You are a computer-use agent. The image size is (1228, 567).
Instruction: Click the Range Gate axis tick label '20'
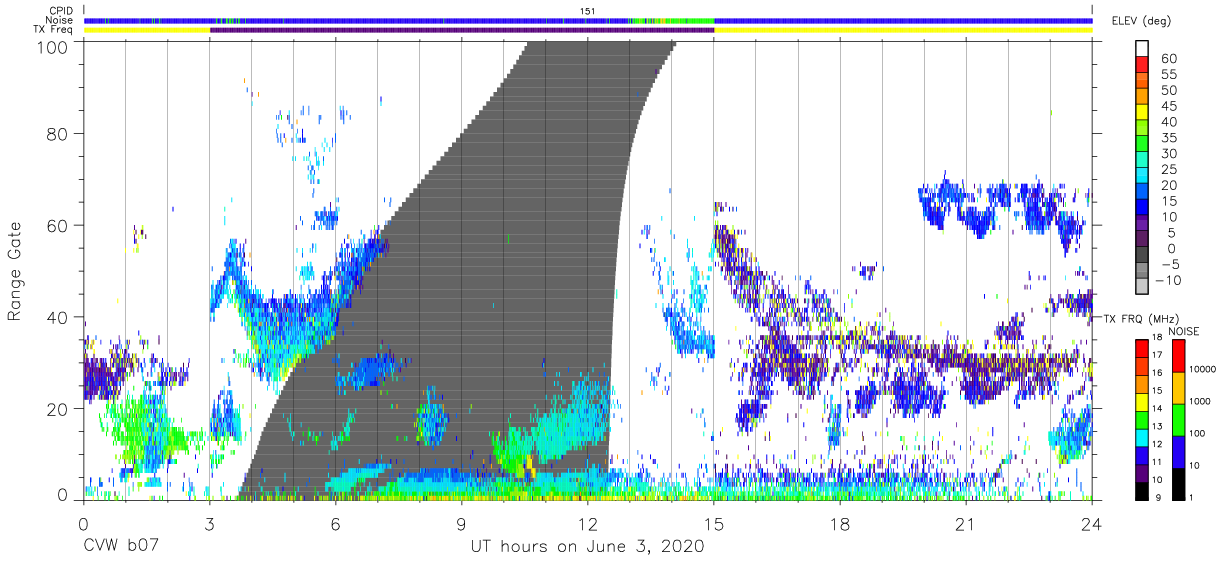[x=58, y=409]
